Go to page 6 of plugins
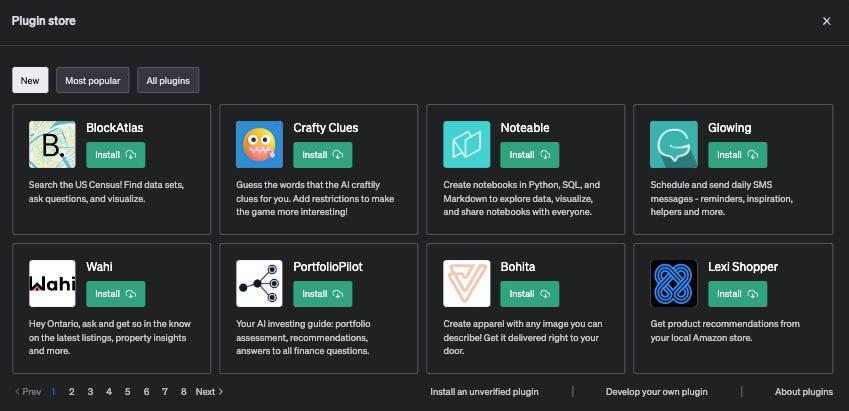The image size is (849, 411). [x=146, y=392]
